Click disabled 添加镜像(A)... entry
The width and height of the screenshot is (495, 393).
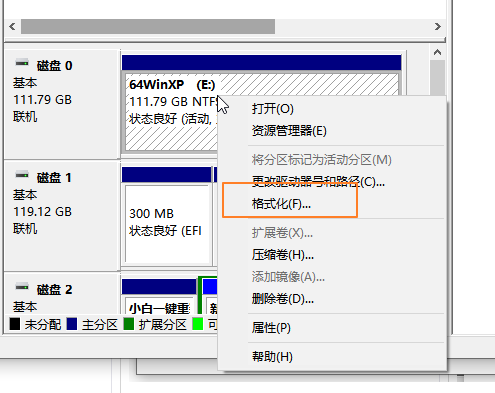[288, 277]
